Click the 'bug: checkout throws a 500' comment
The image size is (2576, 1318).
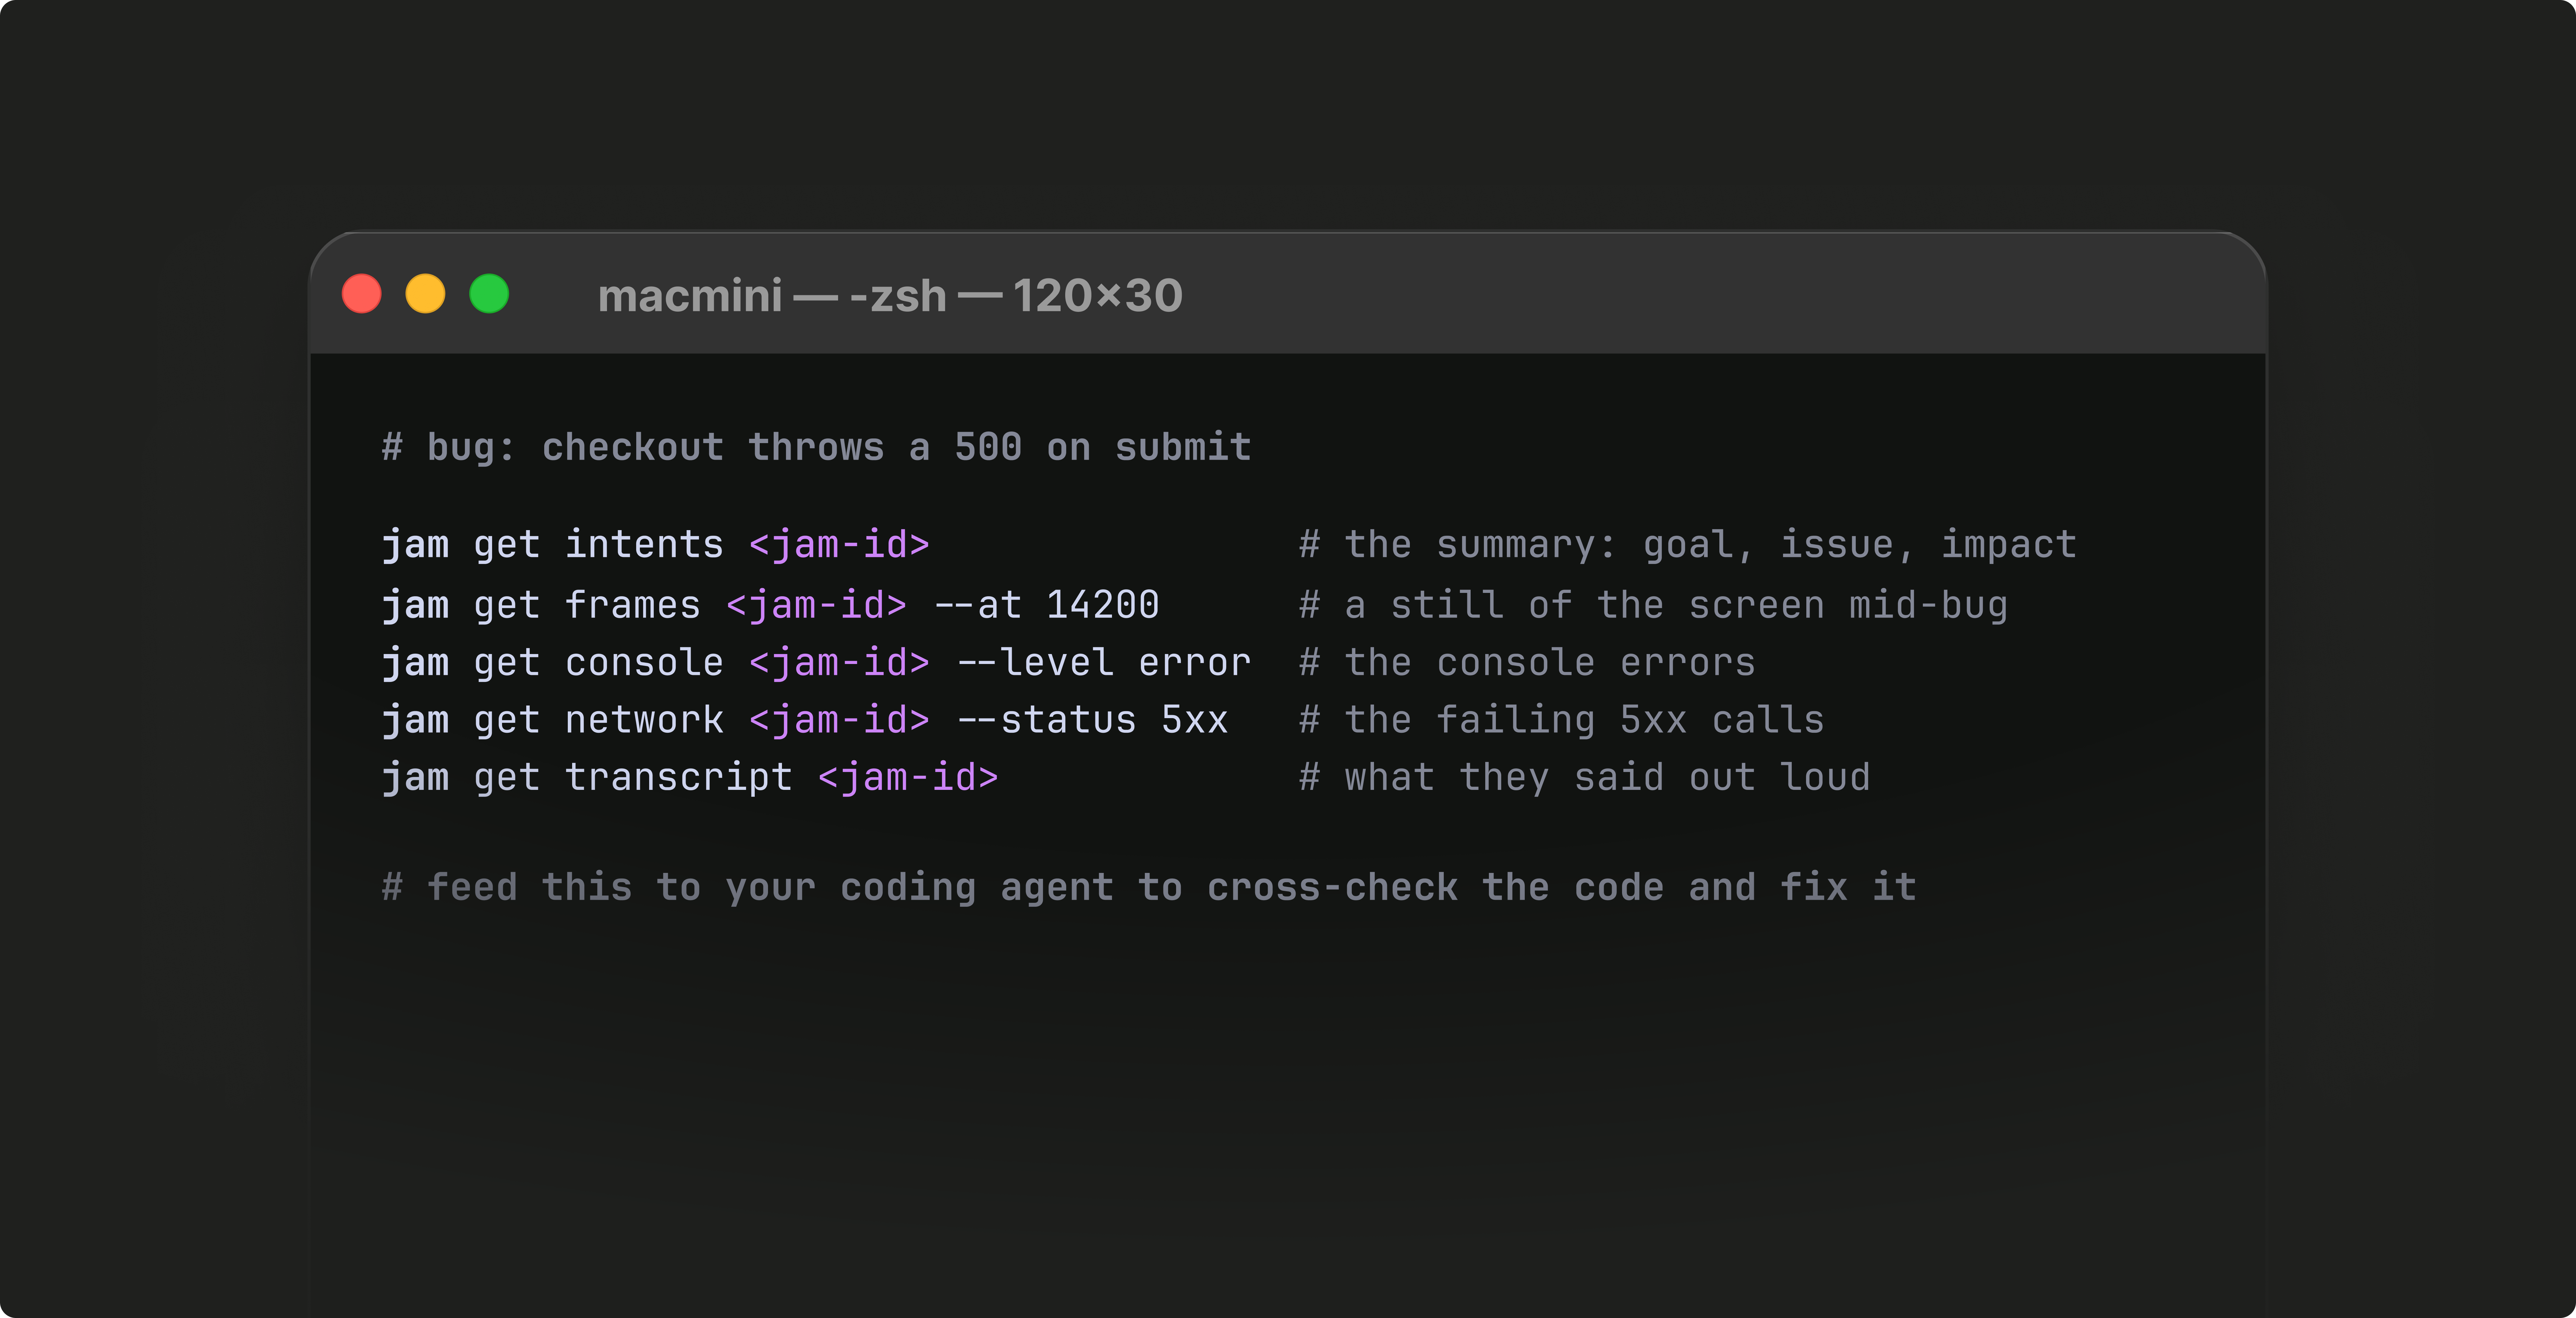(x=816, y=447)
